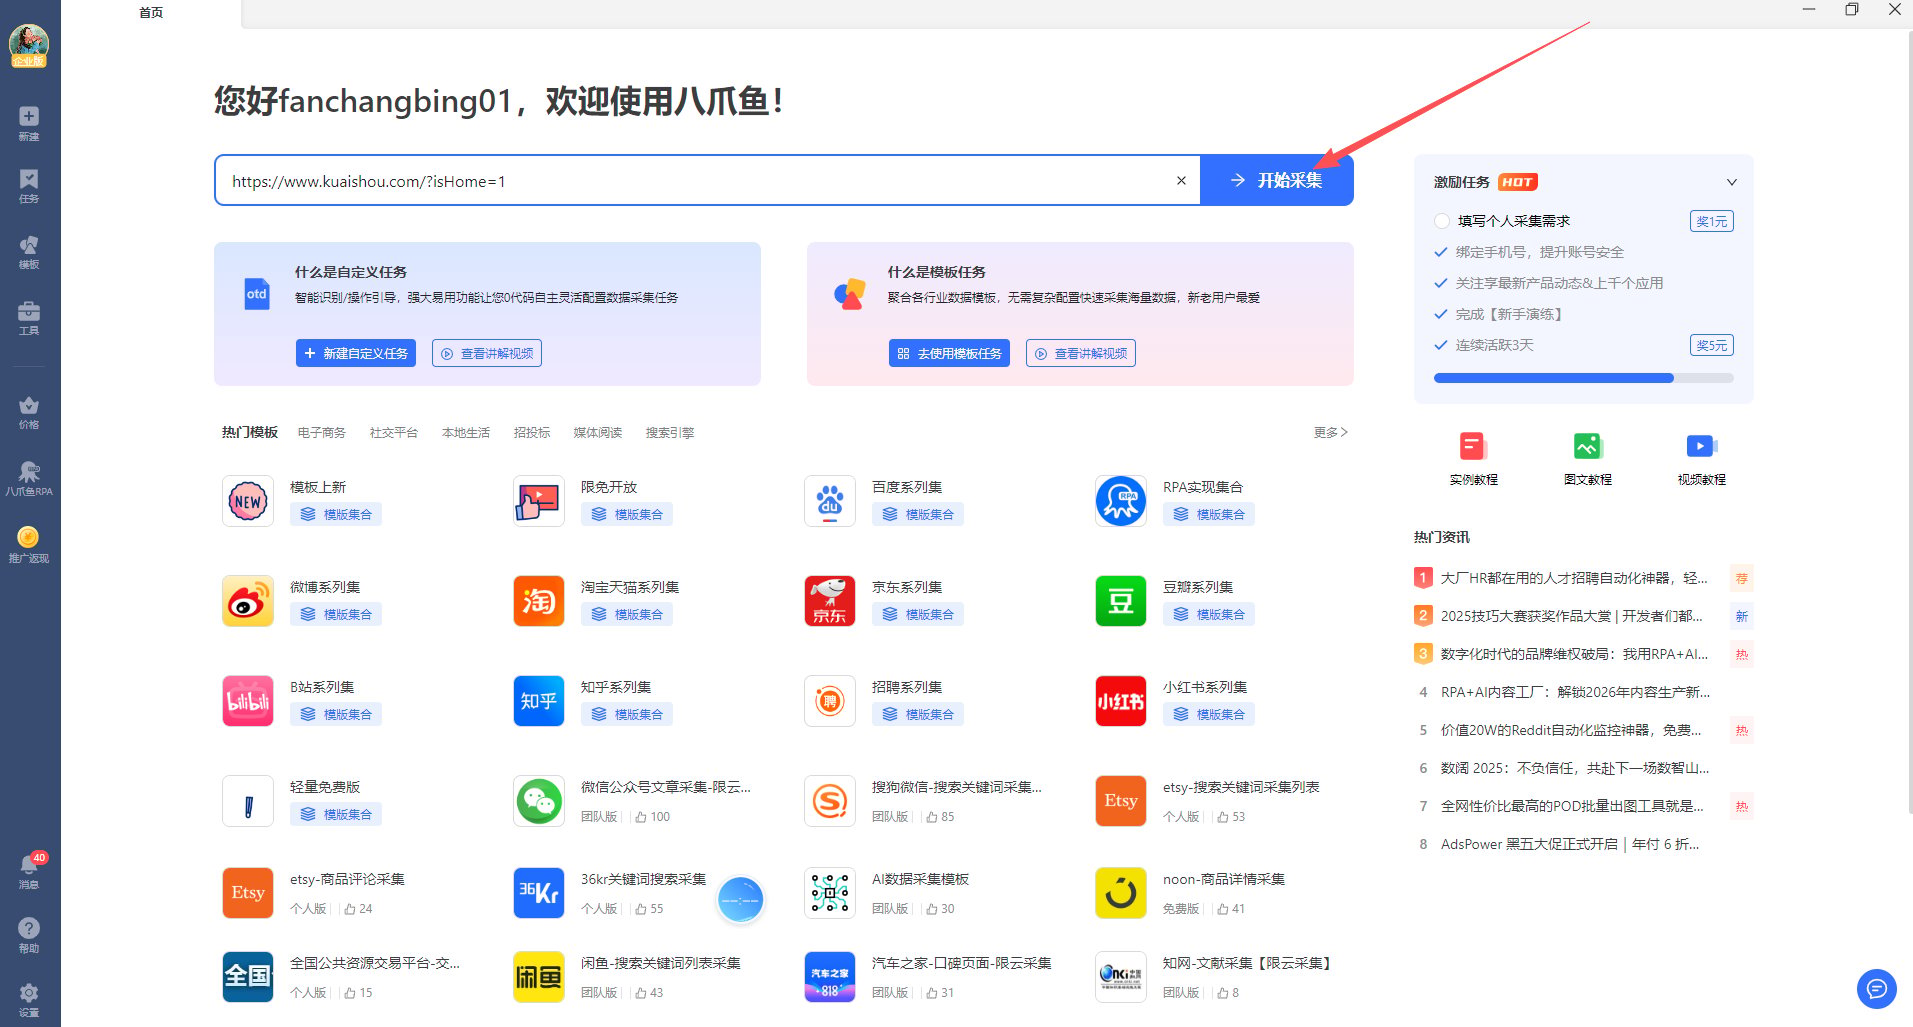Switch to the 招投标 tab

coord(532,432)
